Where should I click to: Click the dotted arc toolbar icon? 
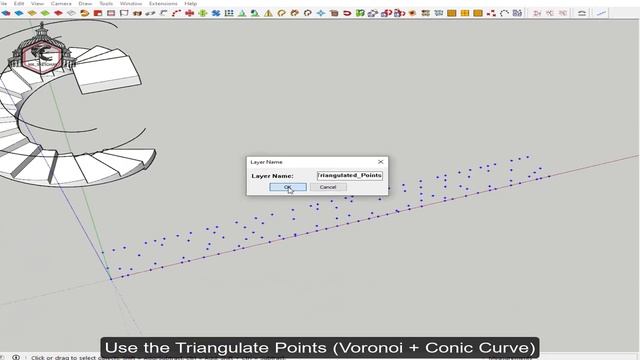click(x=504, y=13)
